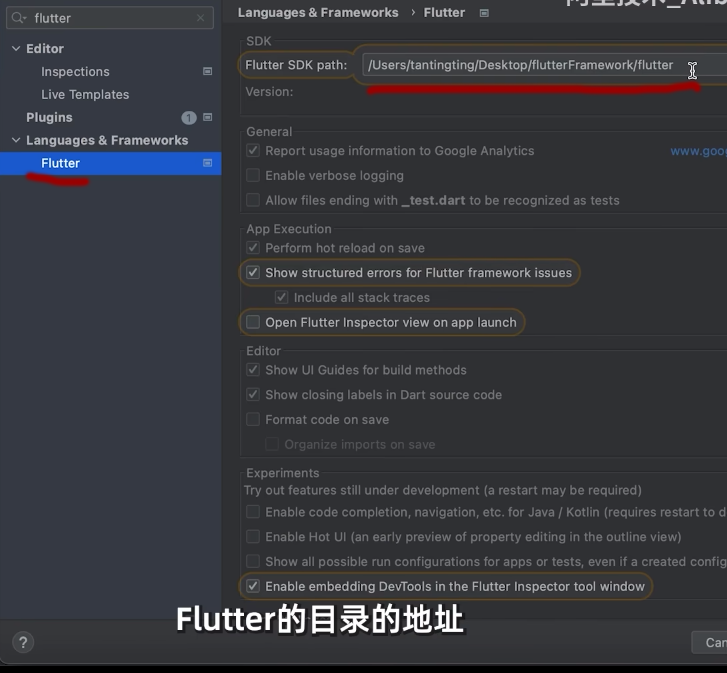Collapse the Editor tree section
This screenshot has height=673, width=727.
tap(15, 49)
